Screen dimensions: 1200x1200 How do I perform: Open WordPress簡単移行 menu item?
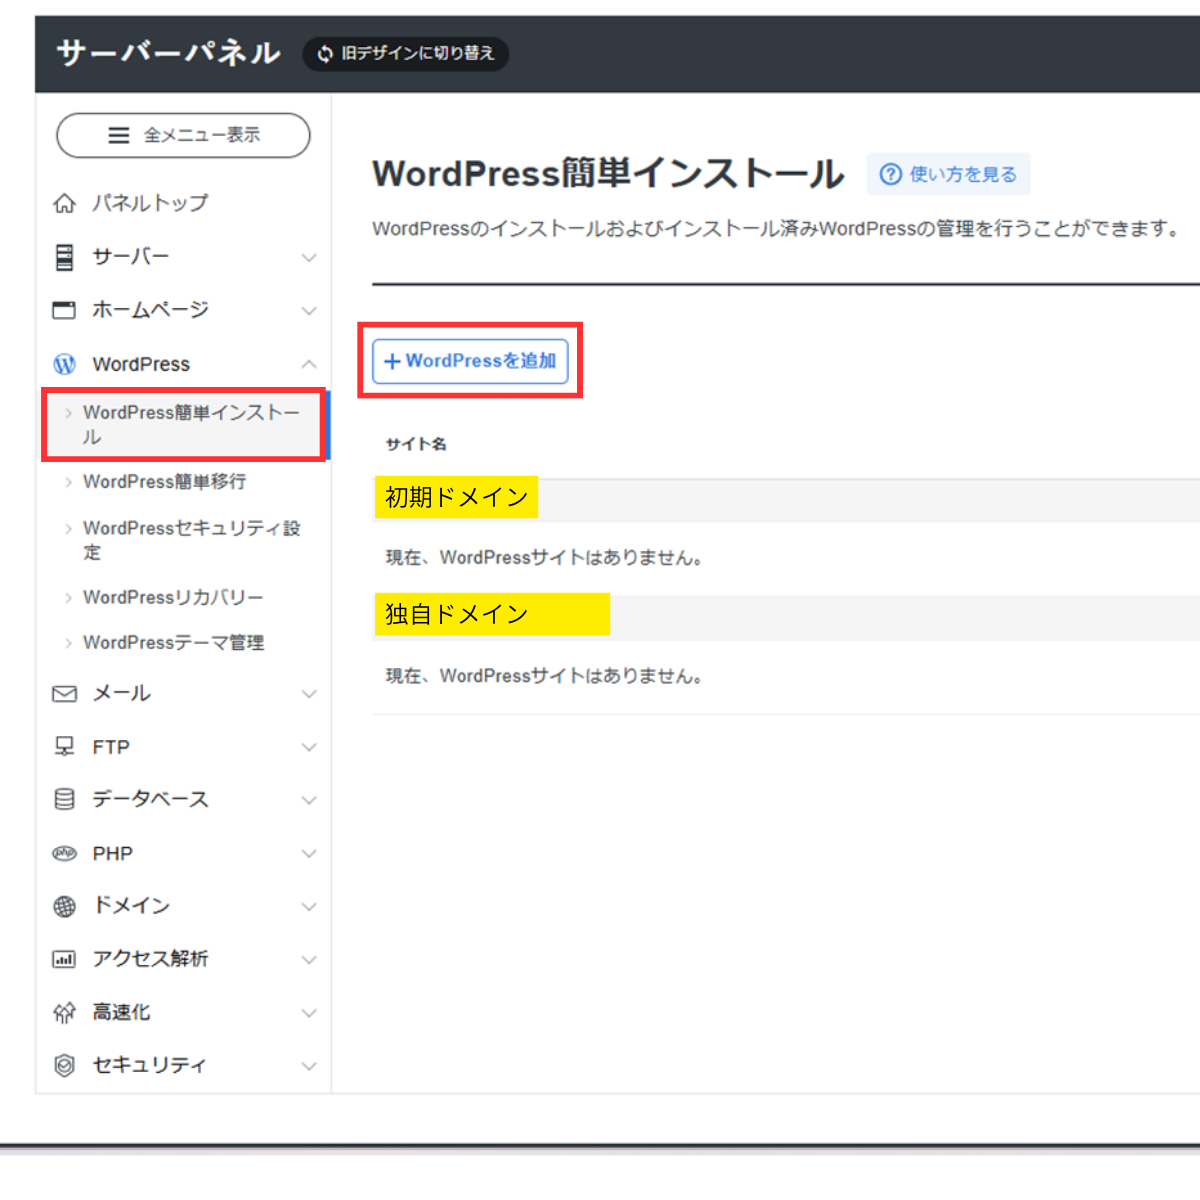[x=164, y=482]
